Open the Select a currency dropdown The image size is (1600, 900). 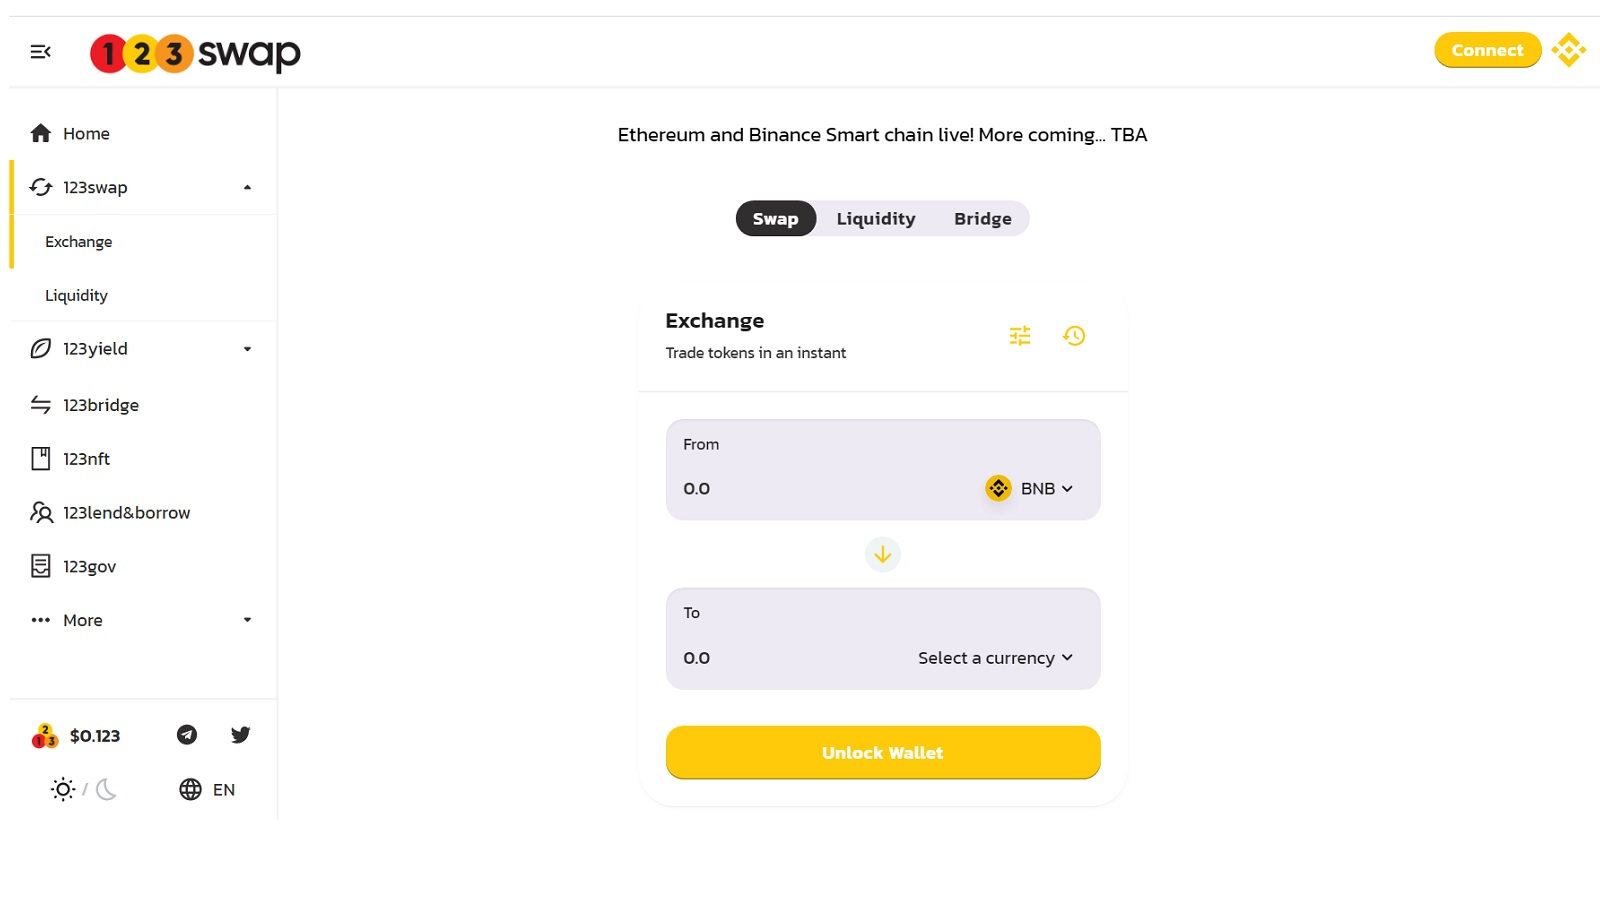coord(996,658)
